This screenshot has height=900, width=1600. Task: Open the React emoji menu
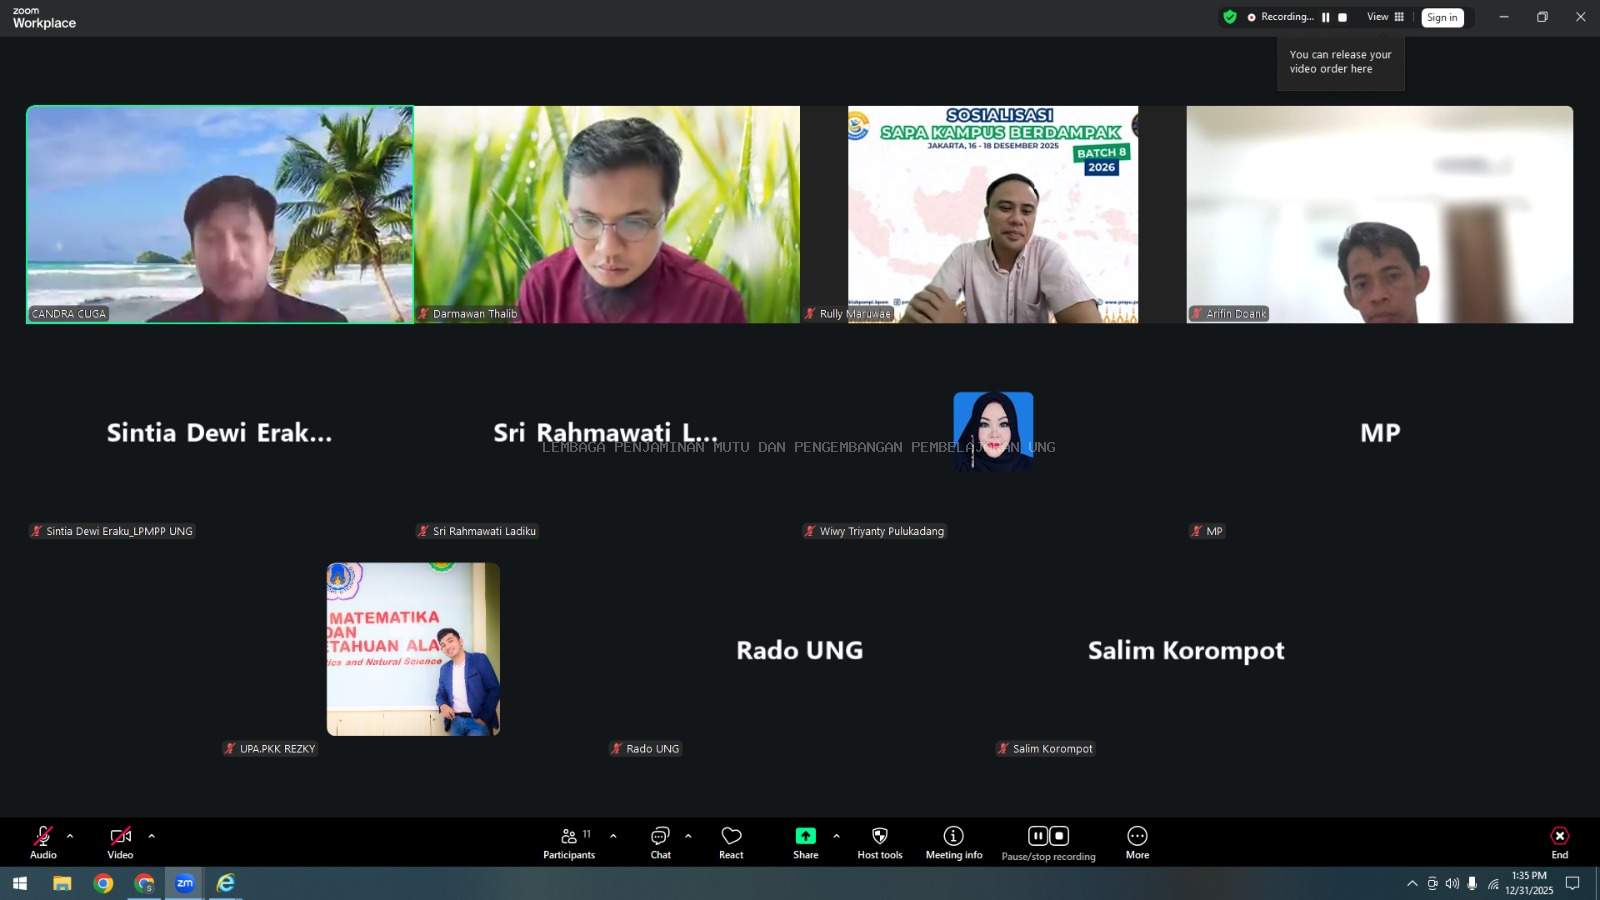(731, 842)
